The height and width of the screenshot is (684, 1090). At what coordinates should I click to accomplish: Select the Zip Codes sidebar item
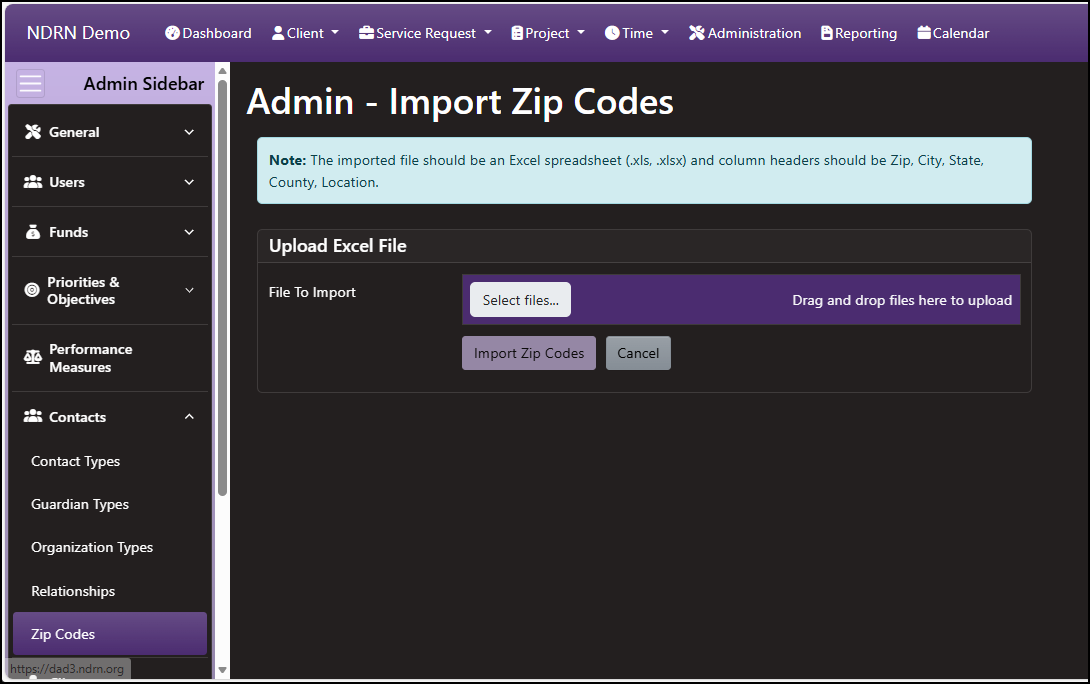[x=110, y=634]
